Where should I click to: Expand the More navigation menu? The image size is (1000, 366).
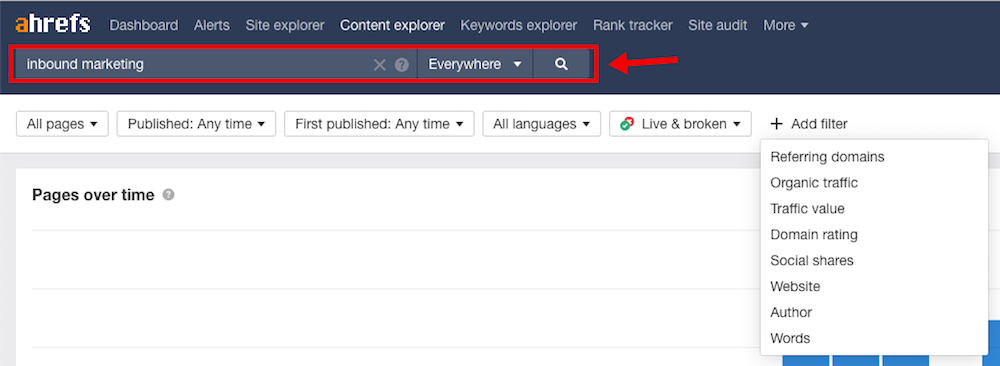[x=786, y=26]
